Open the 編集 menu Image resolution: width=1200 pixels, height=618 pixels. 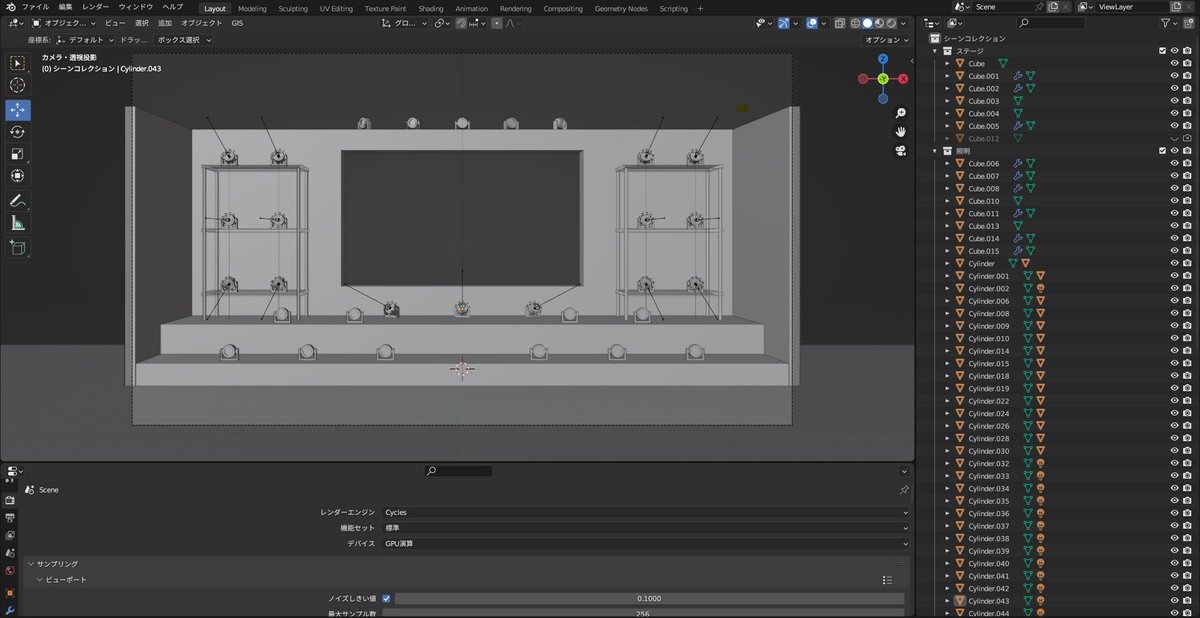click(66, 7)
